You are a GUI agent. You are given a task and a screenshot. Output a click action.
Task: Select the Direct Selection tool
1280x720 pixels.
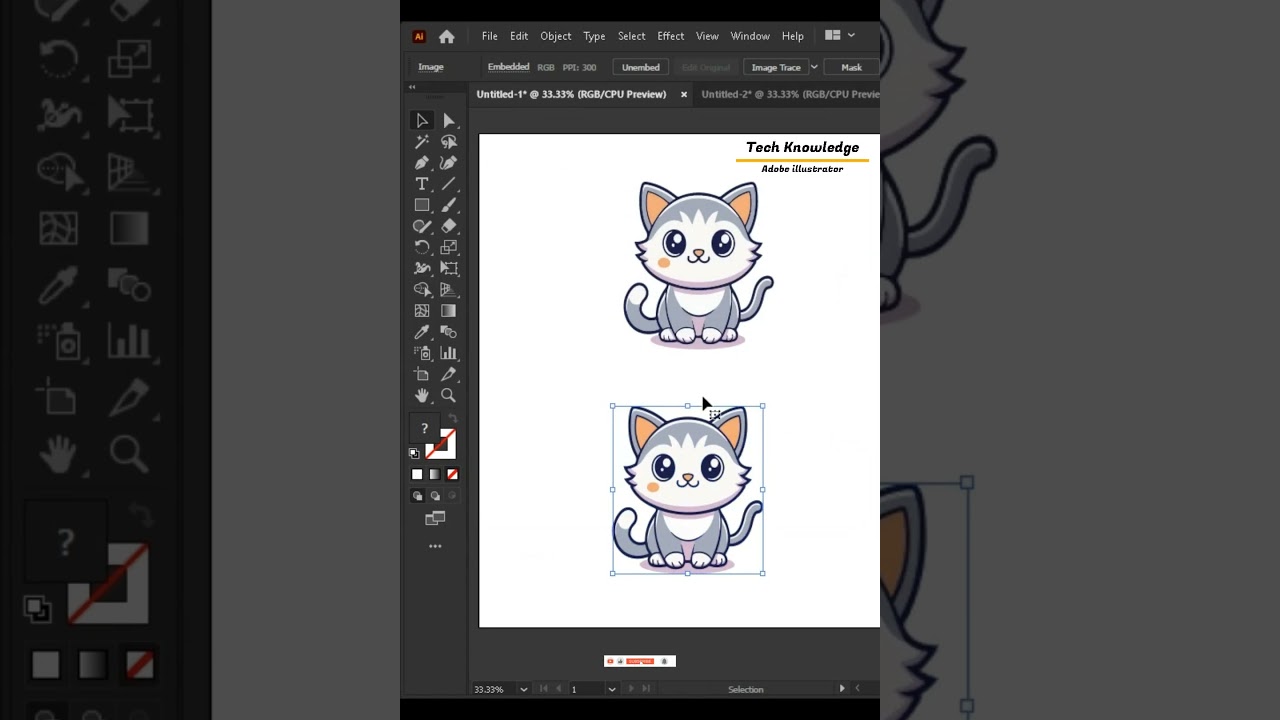click(448, 120)
